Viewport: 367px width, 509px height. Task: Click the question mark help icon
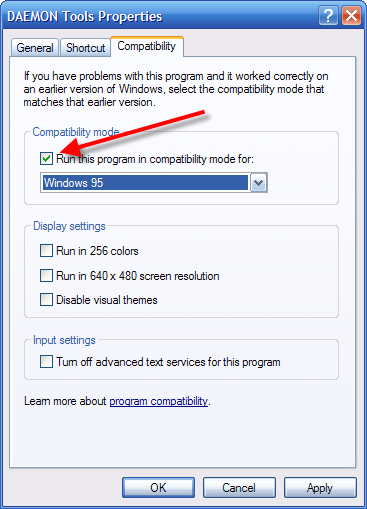[x=328, y=16]
